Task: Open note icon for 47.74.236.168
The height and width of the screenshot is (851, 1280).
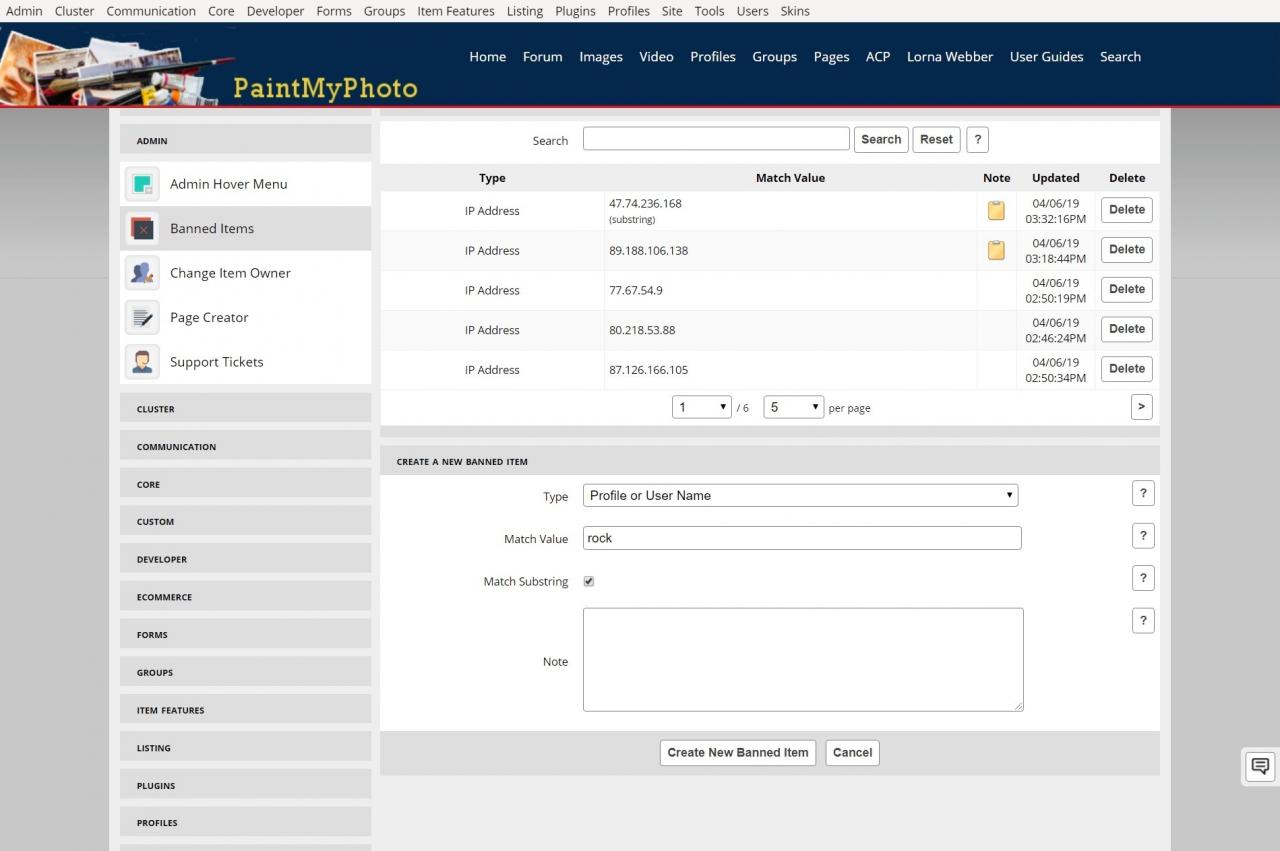Action: (x=996, y=211)
